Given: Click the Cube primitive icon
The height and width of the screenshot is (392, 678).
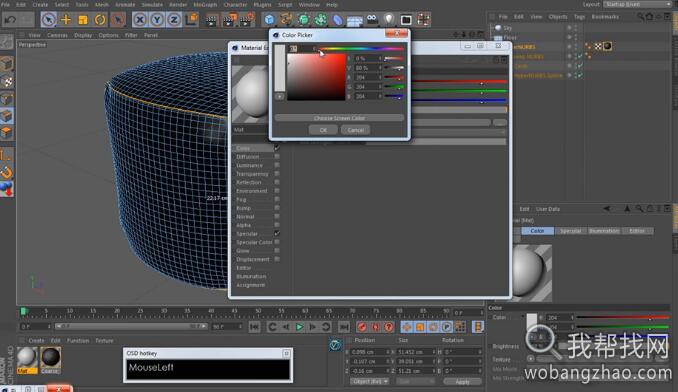Looking at the screenshot, I should click(269, 20).
